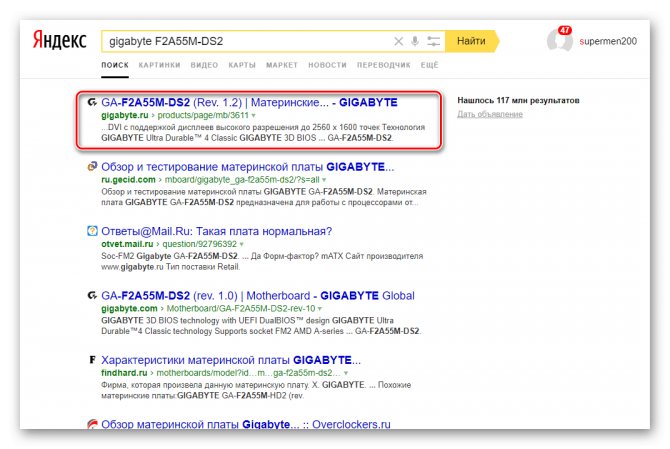Click the mboard/gigabyte_ga-f2a55m-ds2 path link
The width and height of the screenshot is (670, 449).
click(x=242, y=180)
